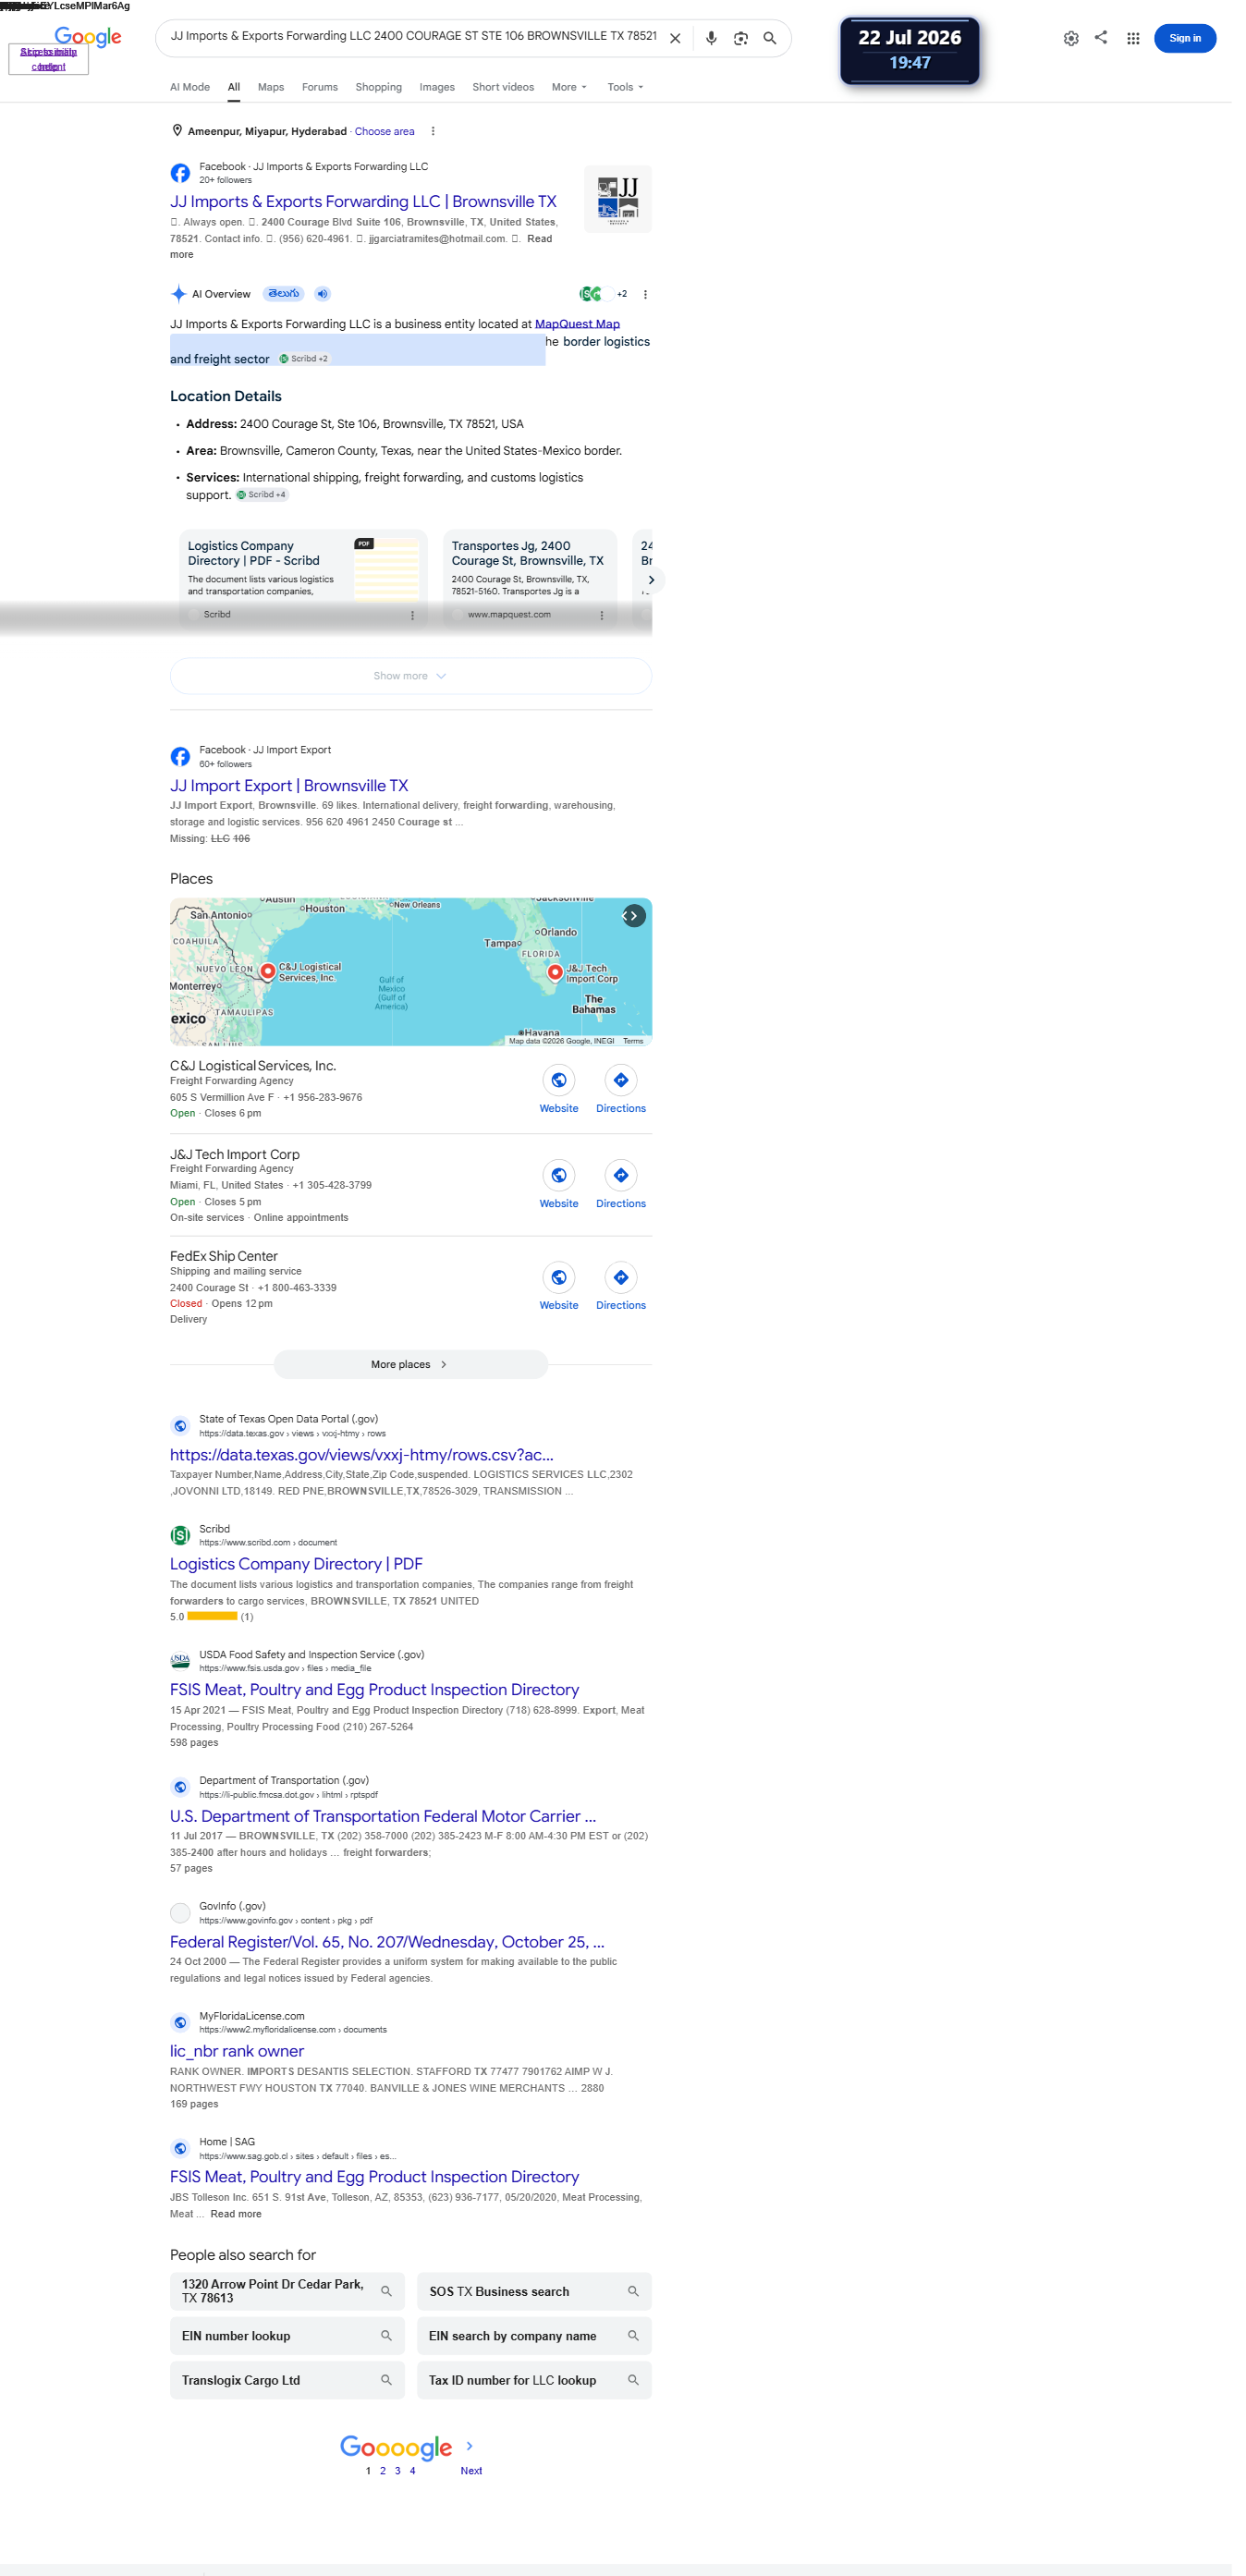Switch AI Overview language to Telugu
Image resolution: width=1246 pixels, height=2576 pixels.
pyautogui.click(x=283, y=294)
